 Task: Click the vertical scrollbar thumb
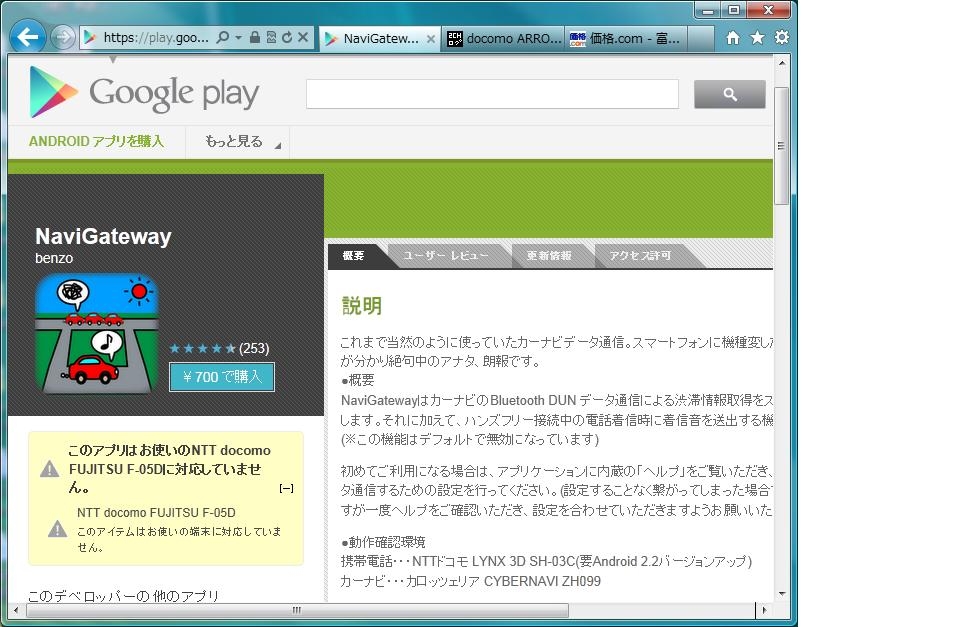tap(781, 146)
